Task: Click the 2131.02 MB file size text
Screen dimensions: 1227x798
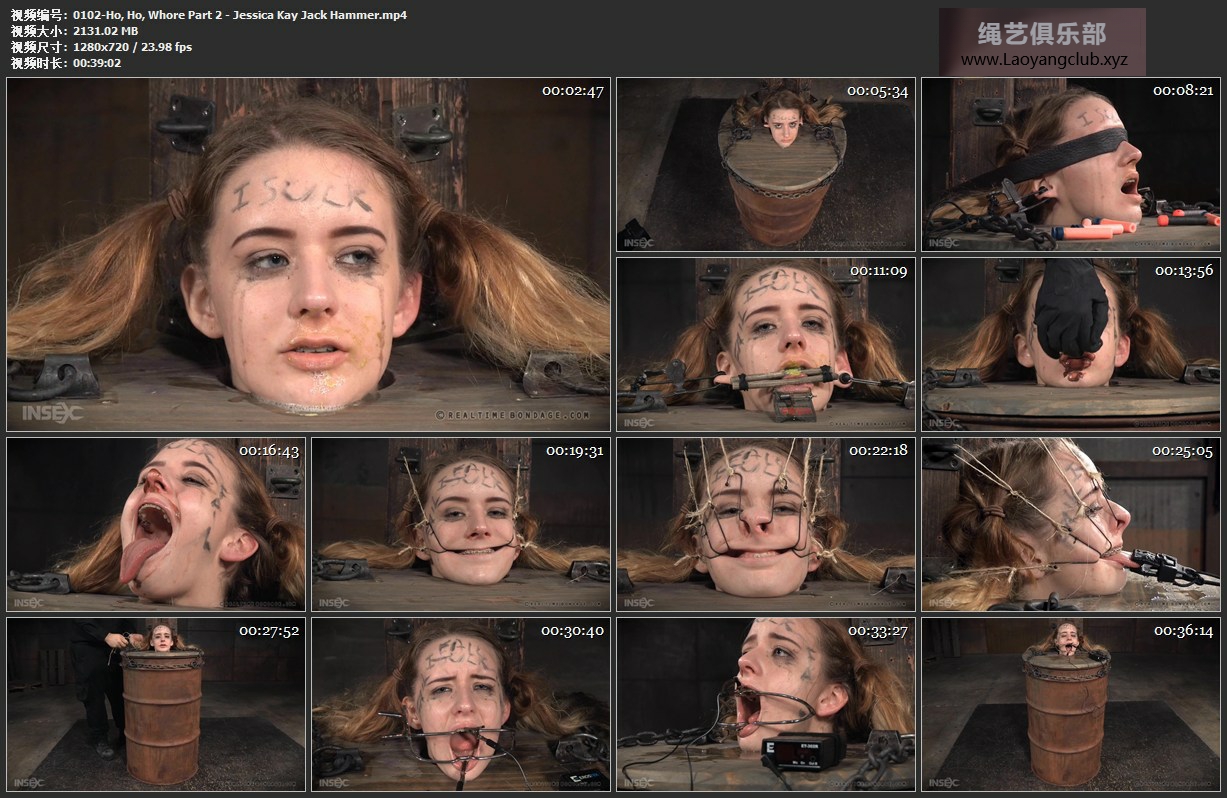Action: [105, 31]
